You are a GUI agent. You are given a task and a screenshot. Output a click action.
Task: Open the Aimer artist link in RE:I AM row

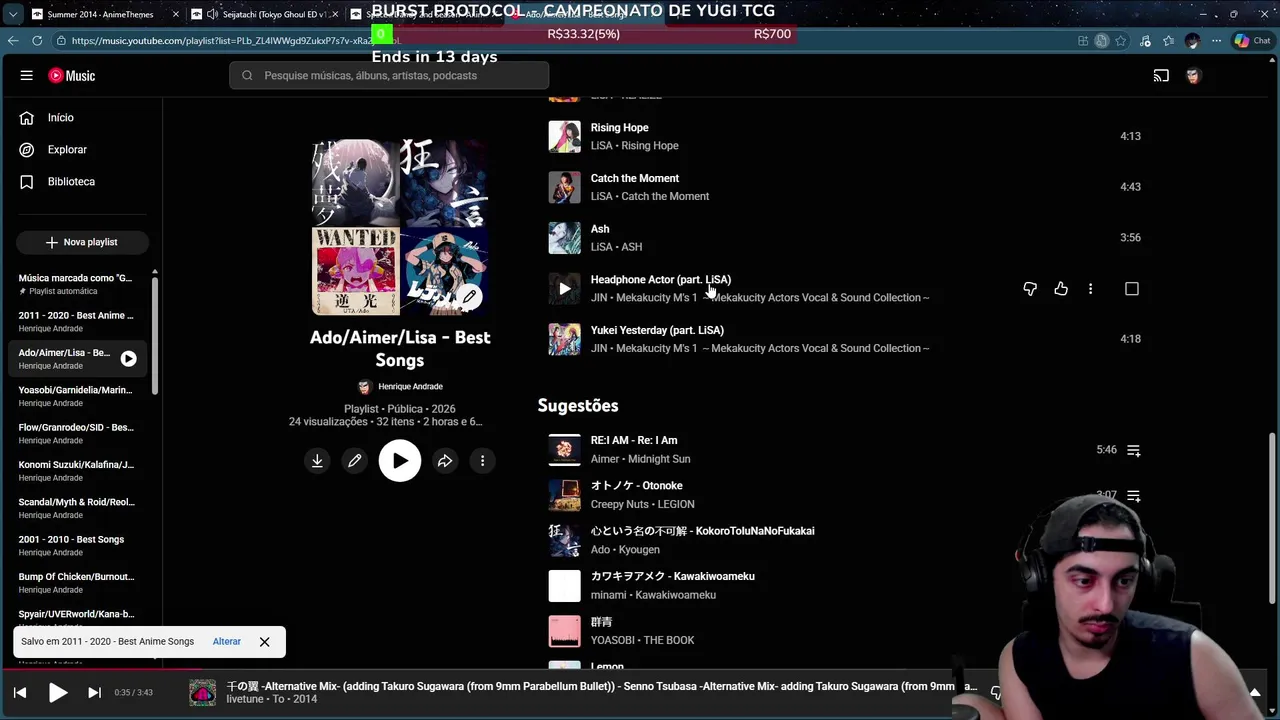coord(604,460)
